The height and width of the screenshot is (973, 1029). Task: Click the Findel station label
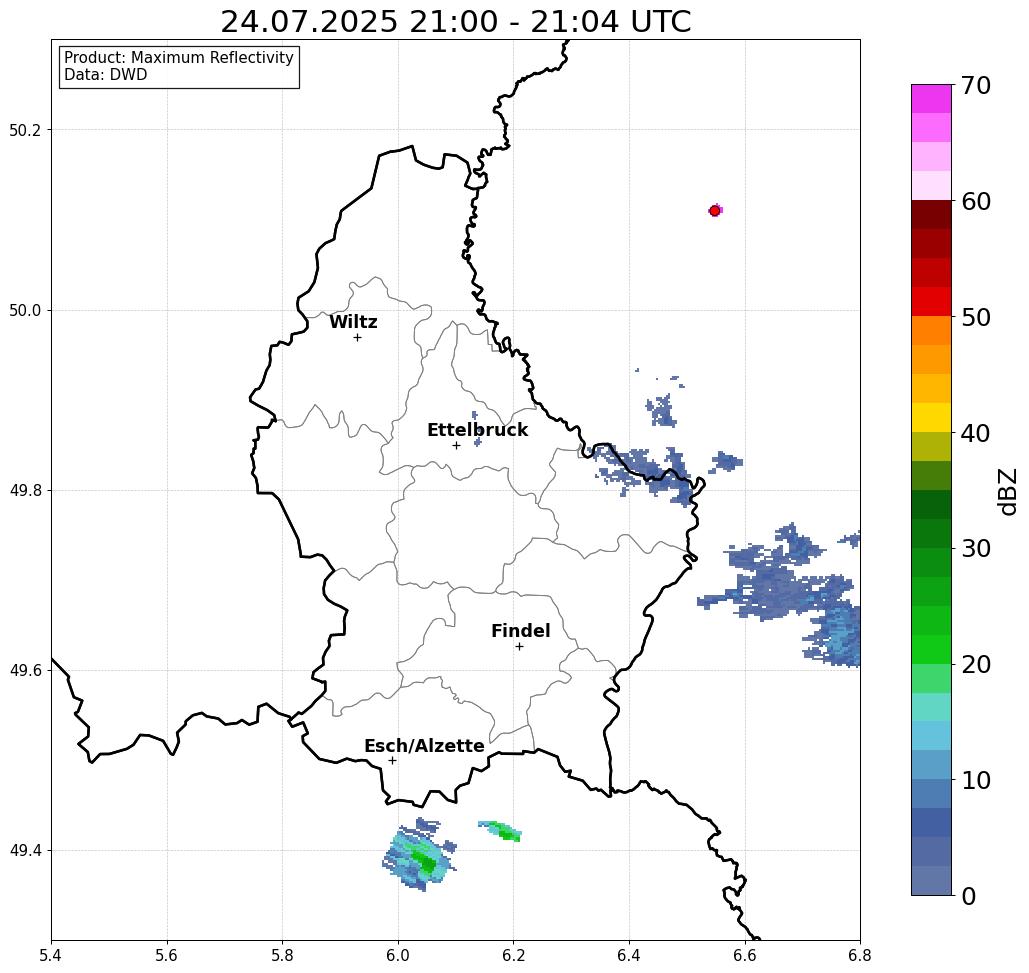(x=520, y=631)
